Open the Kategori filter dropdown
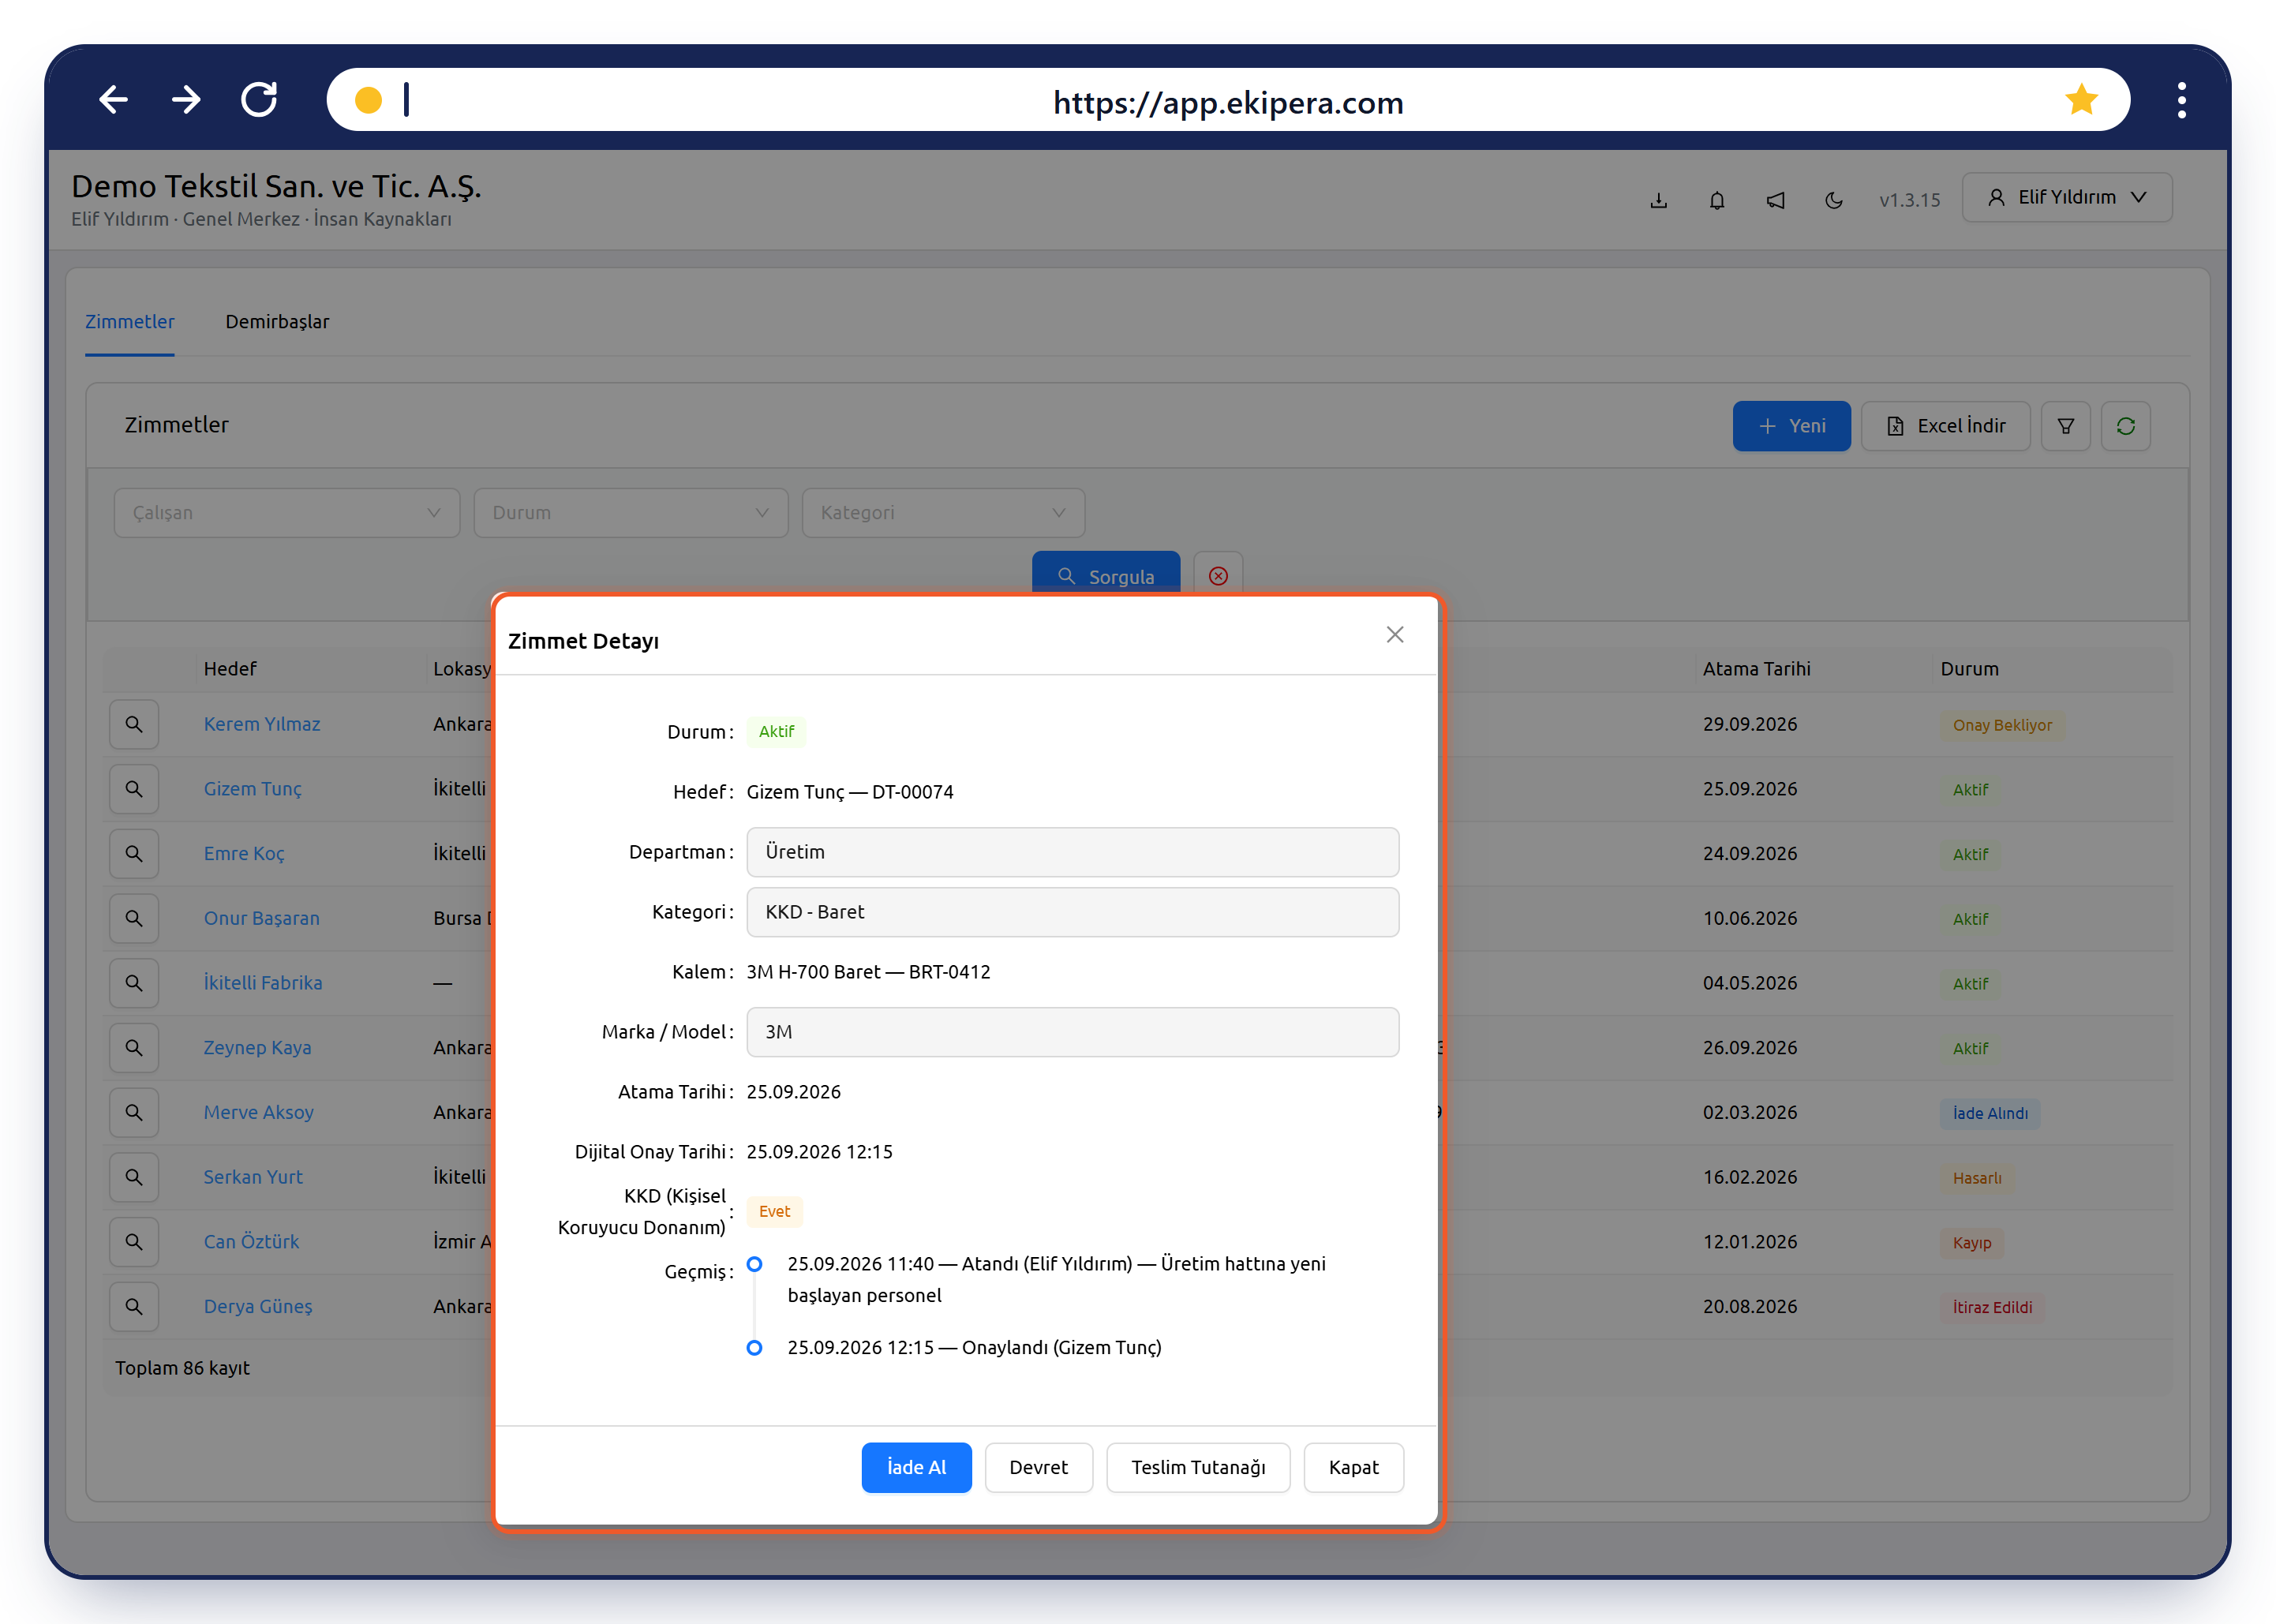 [x=943, y=513]
